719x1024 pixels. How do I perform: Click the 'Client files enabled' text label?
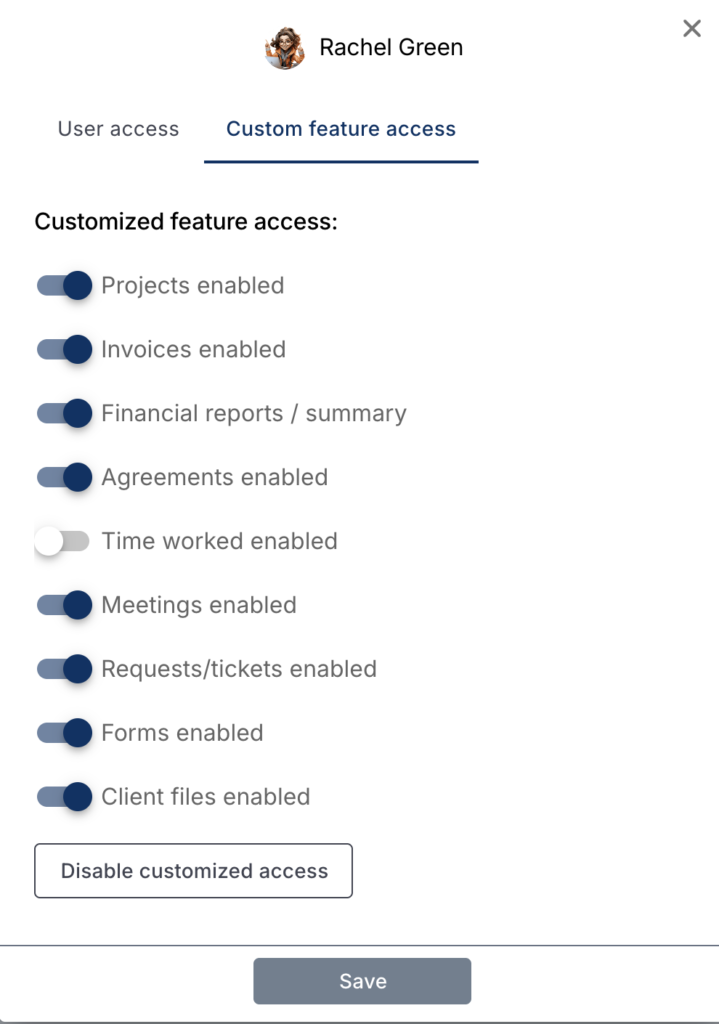[x=203, y=797]
